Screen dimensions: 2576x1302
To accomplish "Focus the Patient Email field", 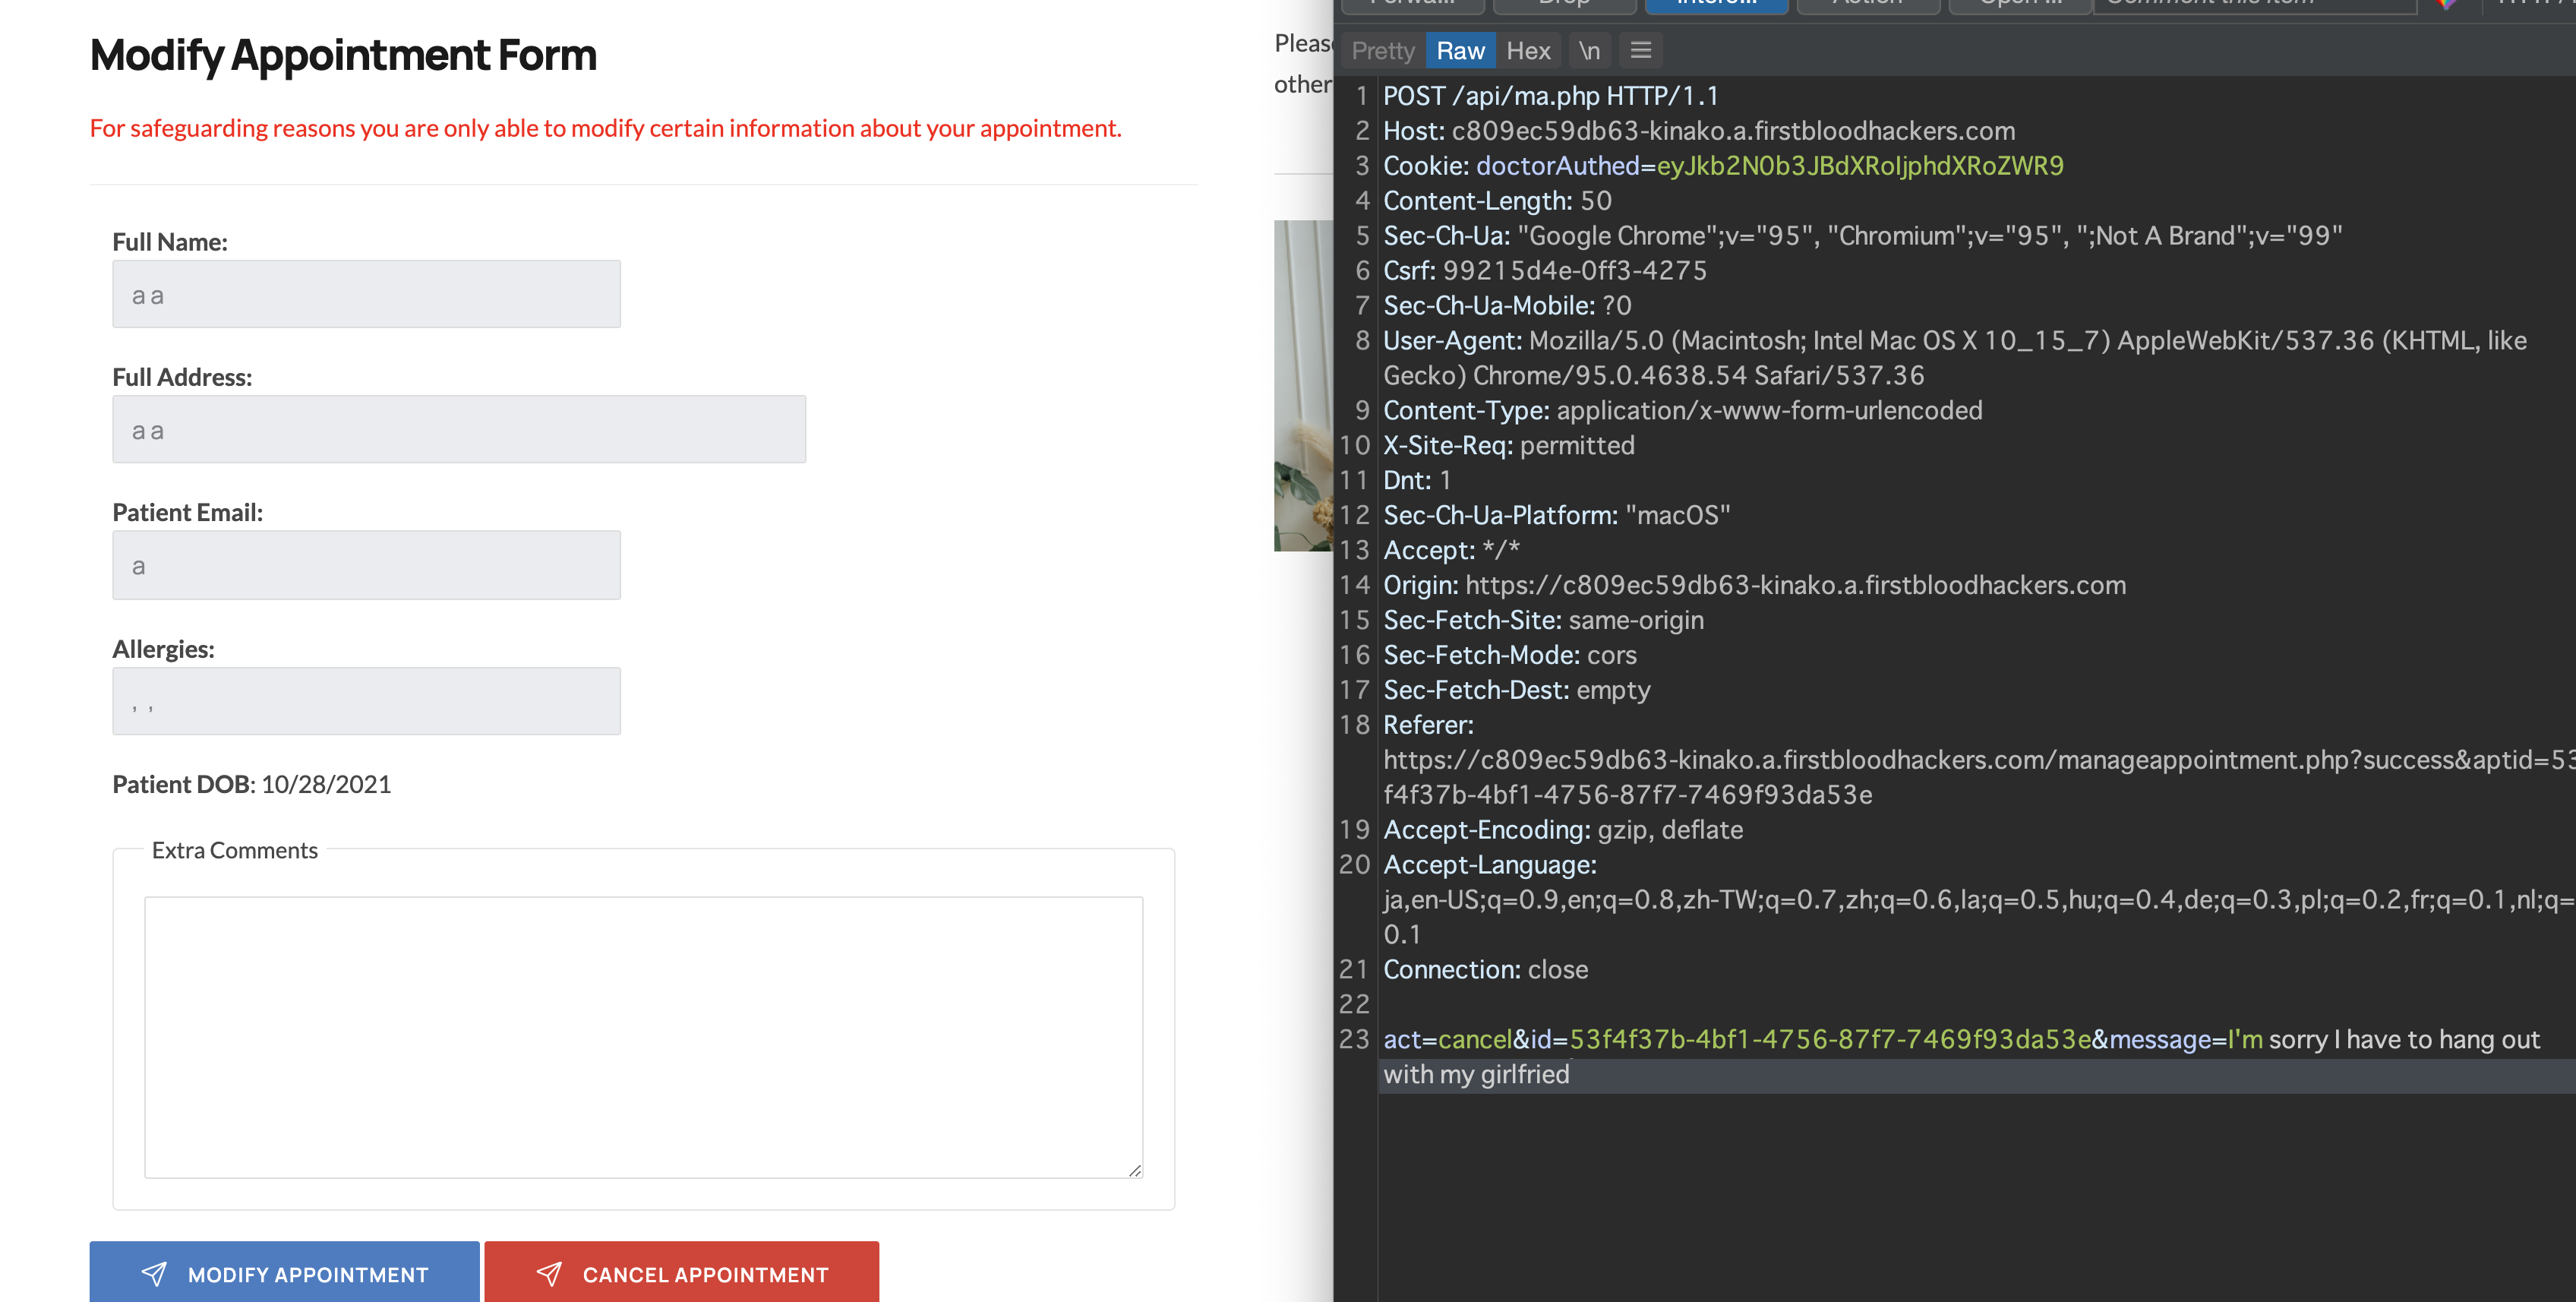I will click(366, 565).
